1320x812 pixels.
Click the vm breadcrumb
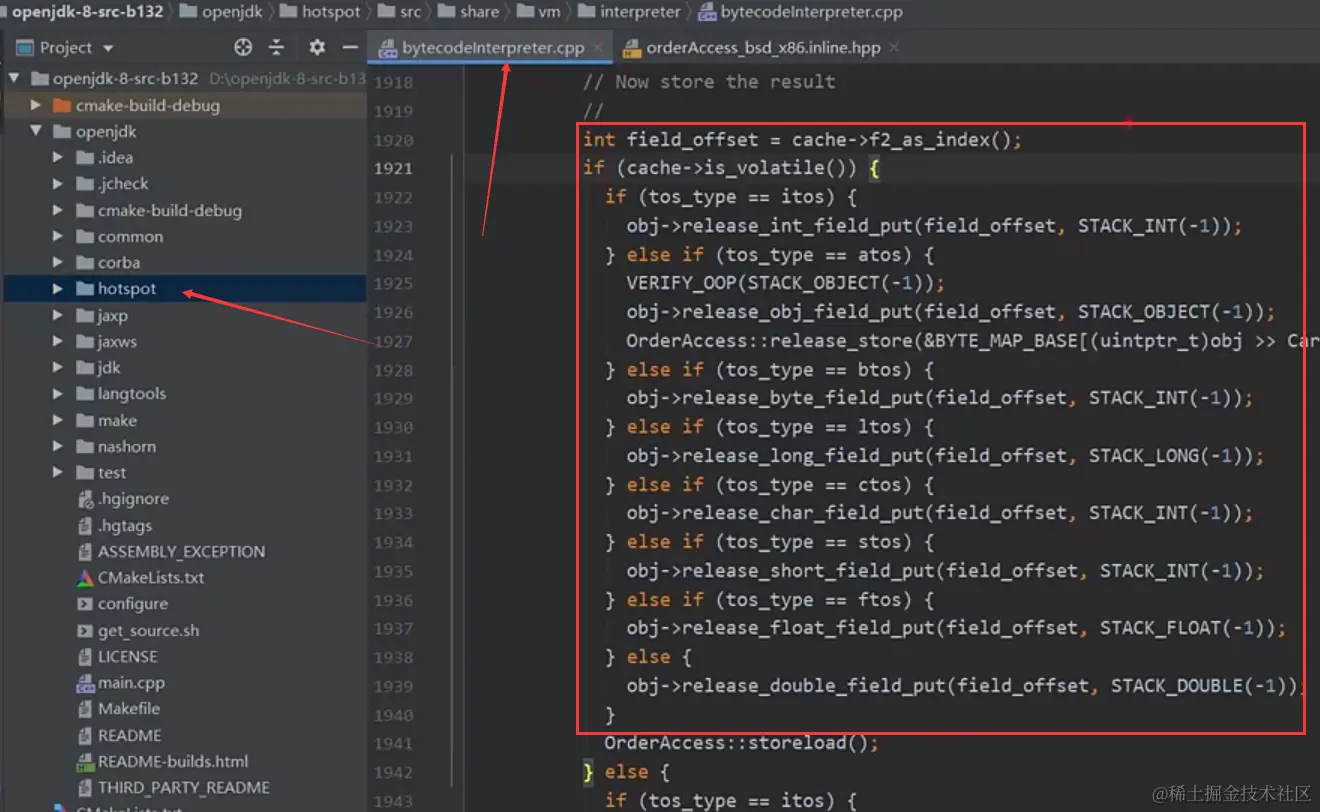(538, 12)
